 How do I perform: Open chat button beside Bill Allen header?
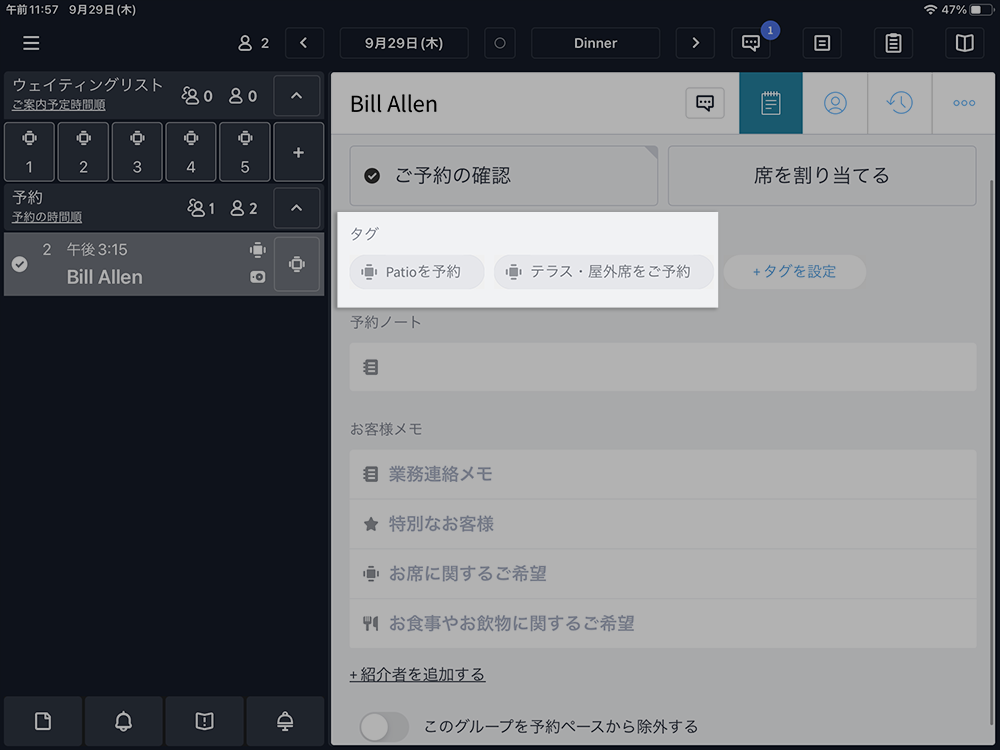click(705, 103)
